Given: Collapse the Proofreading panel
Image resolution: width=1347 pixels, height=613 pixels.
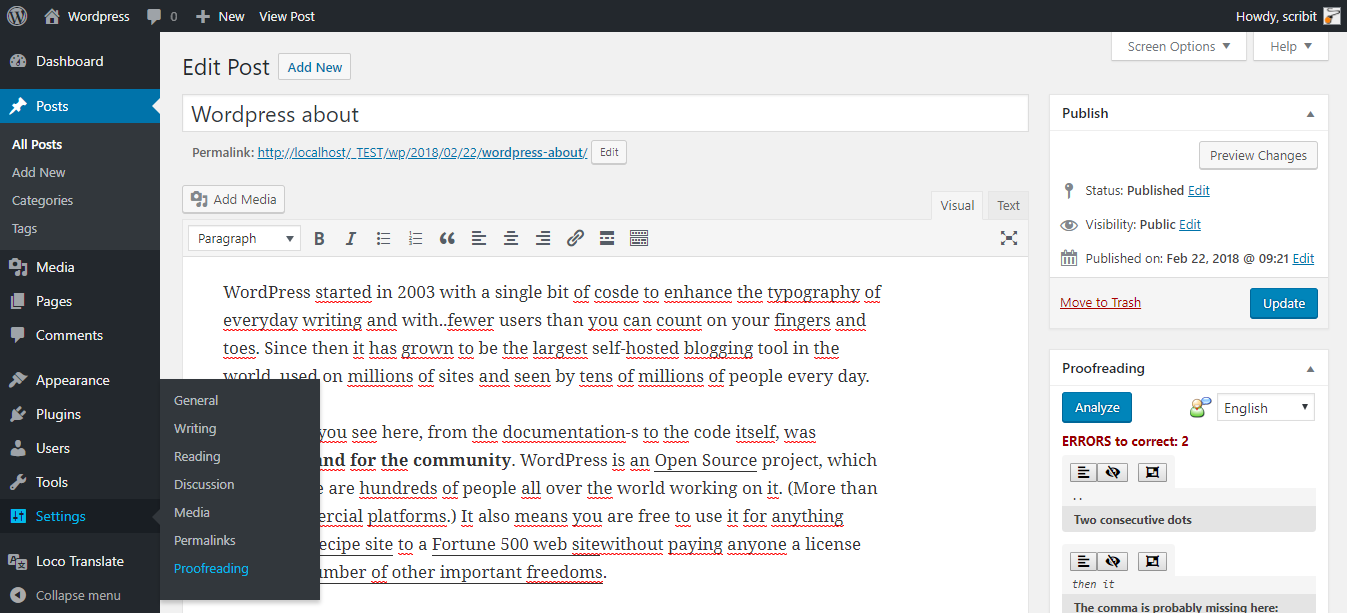Looking at the screenshot, I should [x=1309, y=367].
